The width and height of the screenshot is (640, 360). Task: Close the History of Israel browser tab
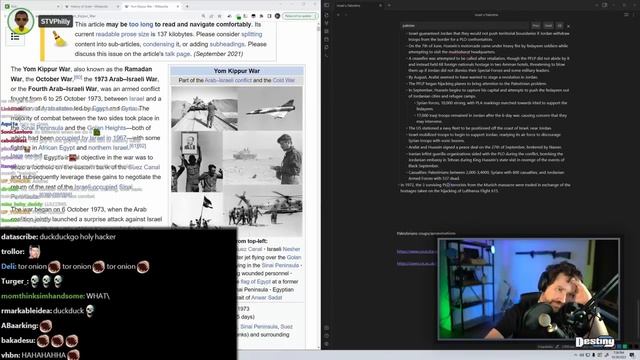tap(118, 6)
